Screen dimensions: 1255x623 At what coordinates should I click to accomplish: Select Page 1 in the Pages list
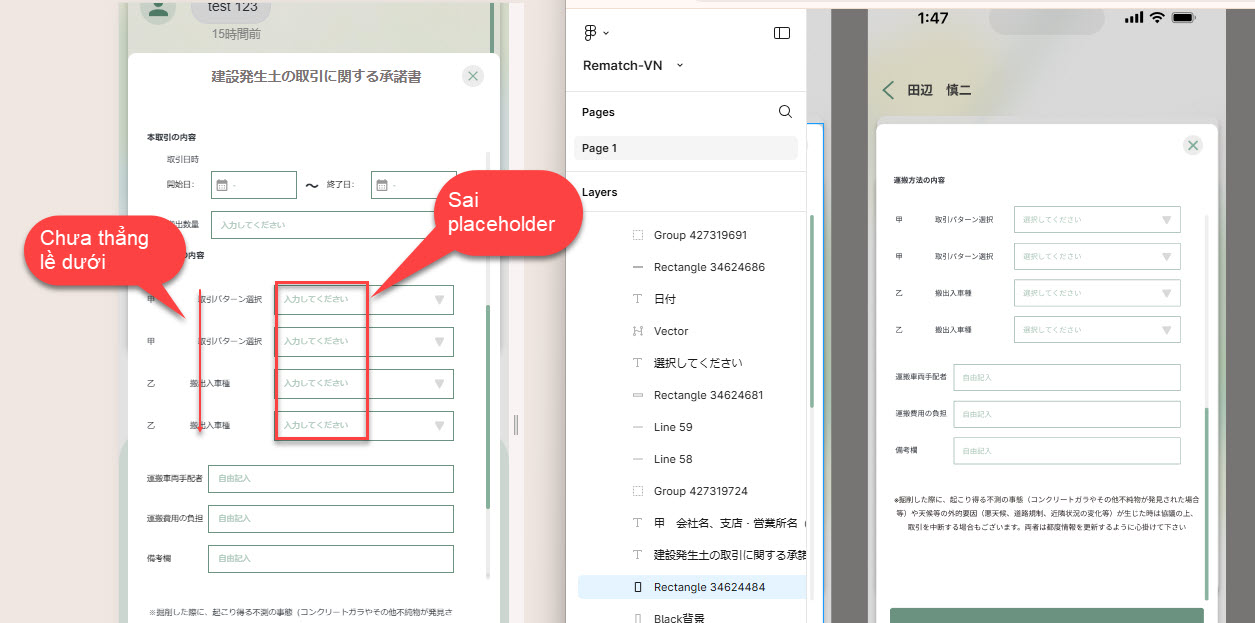pos(685,148)
